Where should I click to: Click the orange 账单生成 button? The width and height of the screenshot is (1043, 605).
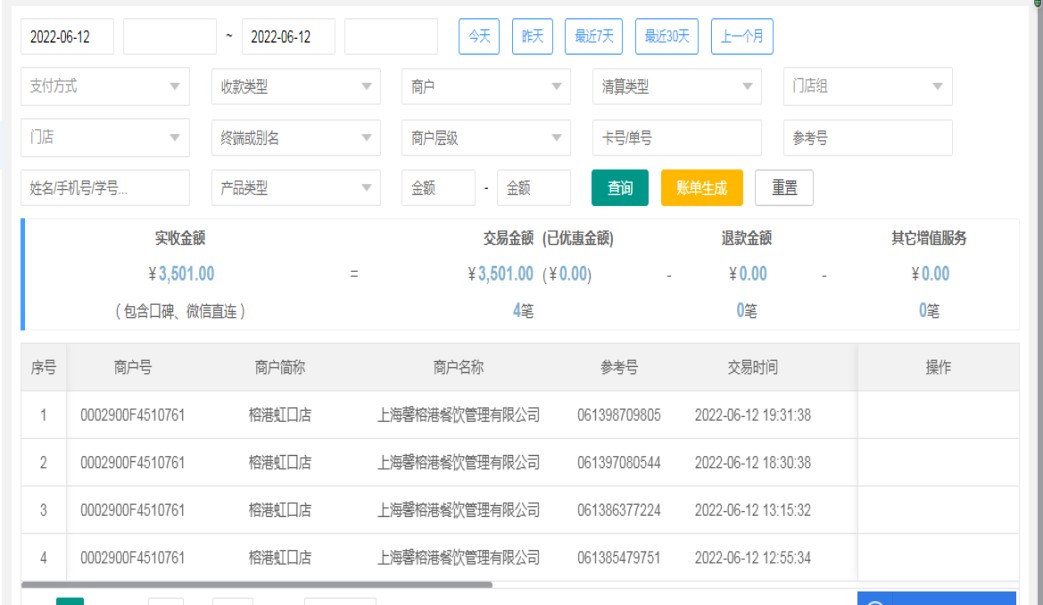click(x=701, y=188)
